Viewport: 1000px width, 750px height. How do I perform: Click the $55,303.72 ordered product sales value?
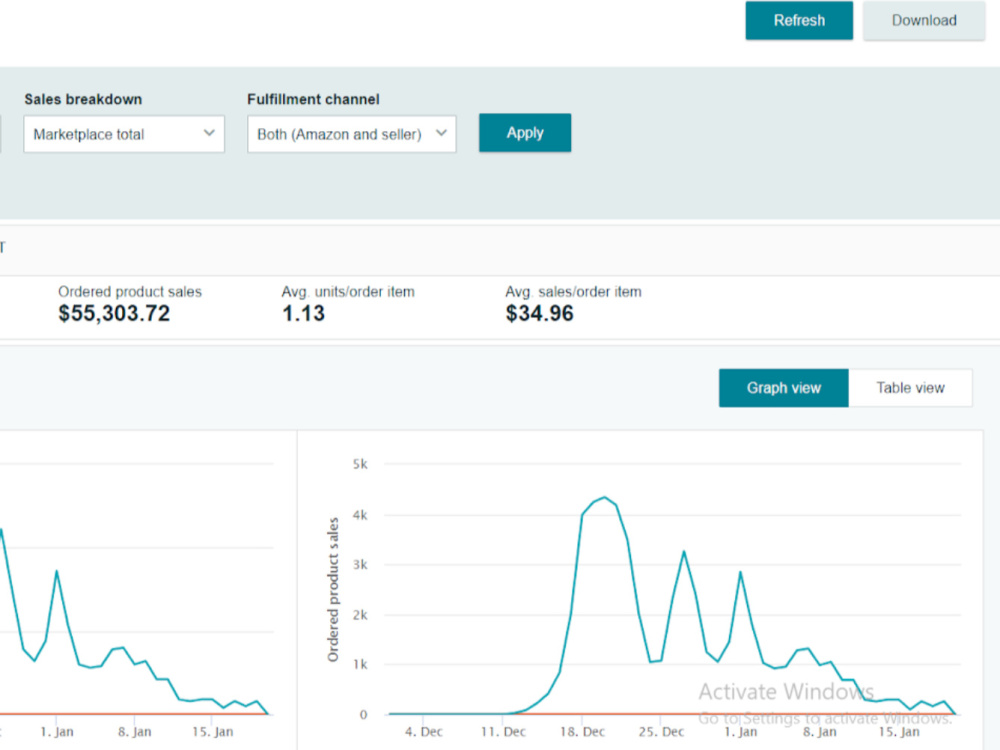[x=114, y=313]
